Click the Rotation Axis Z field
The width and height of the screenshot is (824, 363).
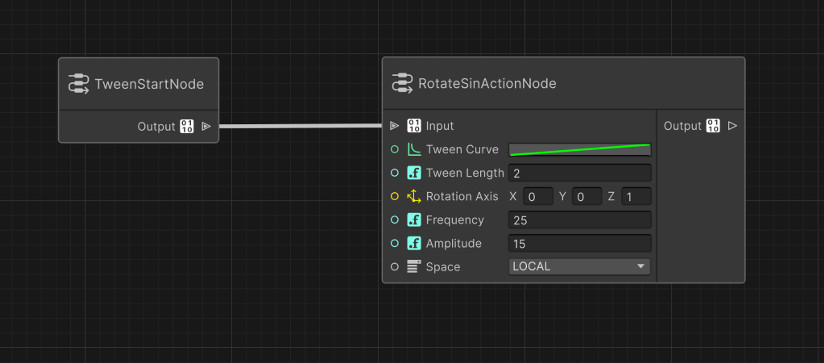coord(636,196)
